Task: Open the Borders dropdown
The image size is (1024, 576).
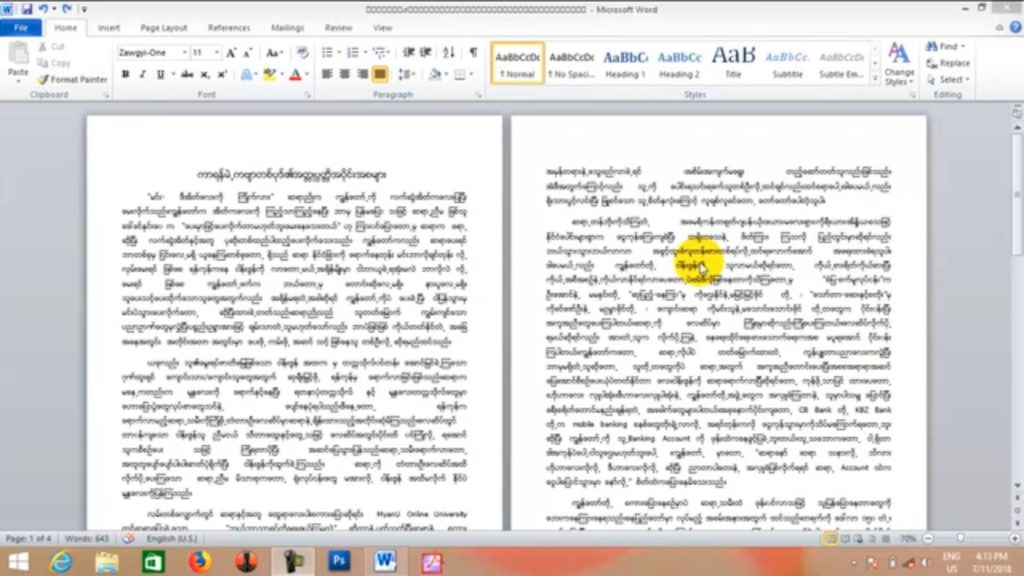Action: 471,74
